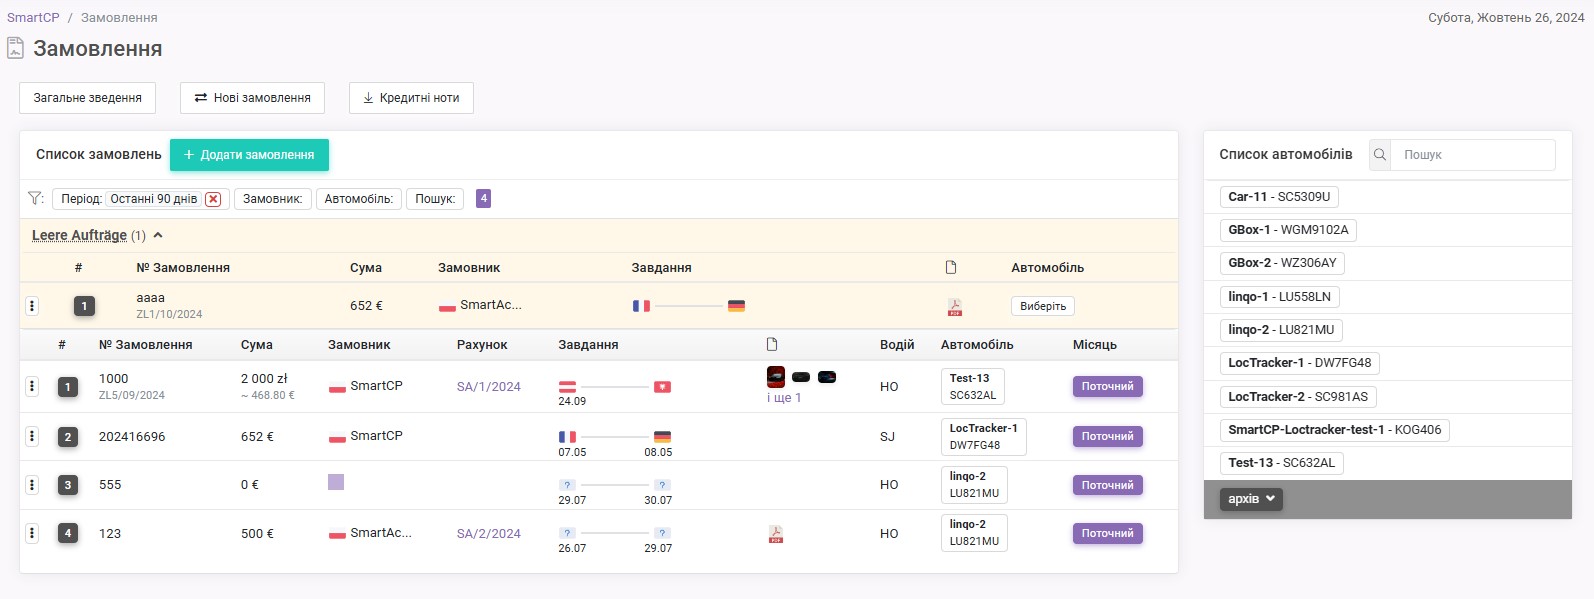Image resolution: width=1594 pixels, height=599 pixels.
Task: Click Поточний button for order 123
Action: coord(1108,533)
